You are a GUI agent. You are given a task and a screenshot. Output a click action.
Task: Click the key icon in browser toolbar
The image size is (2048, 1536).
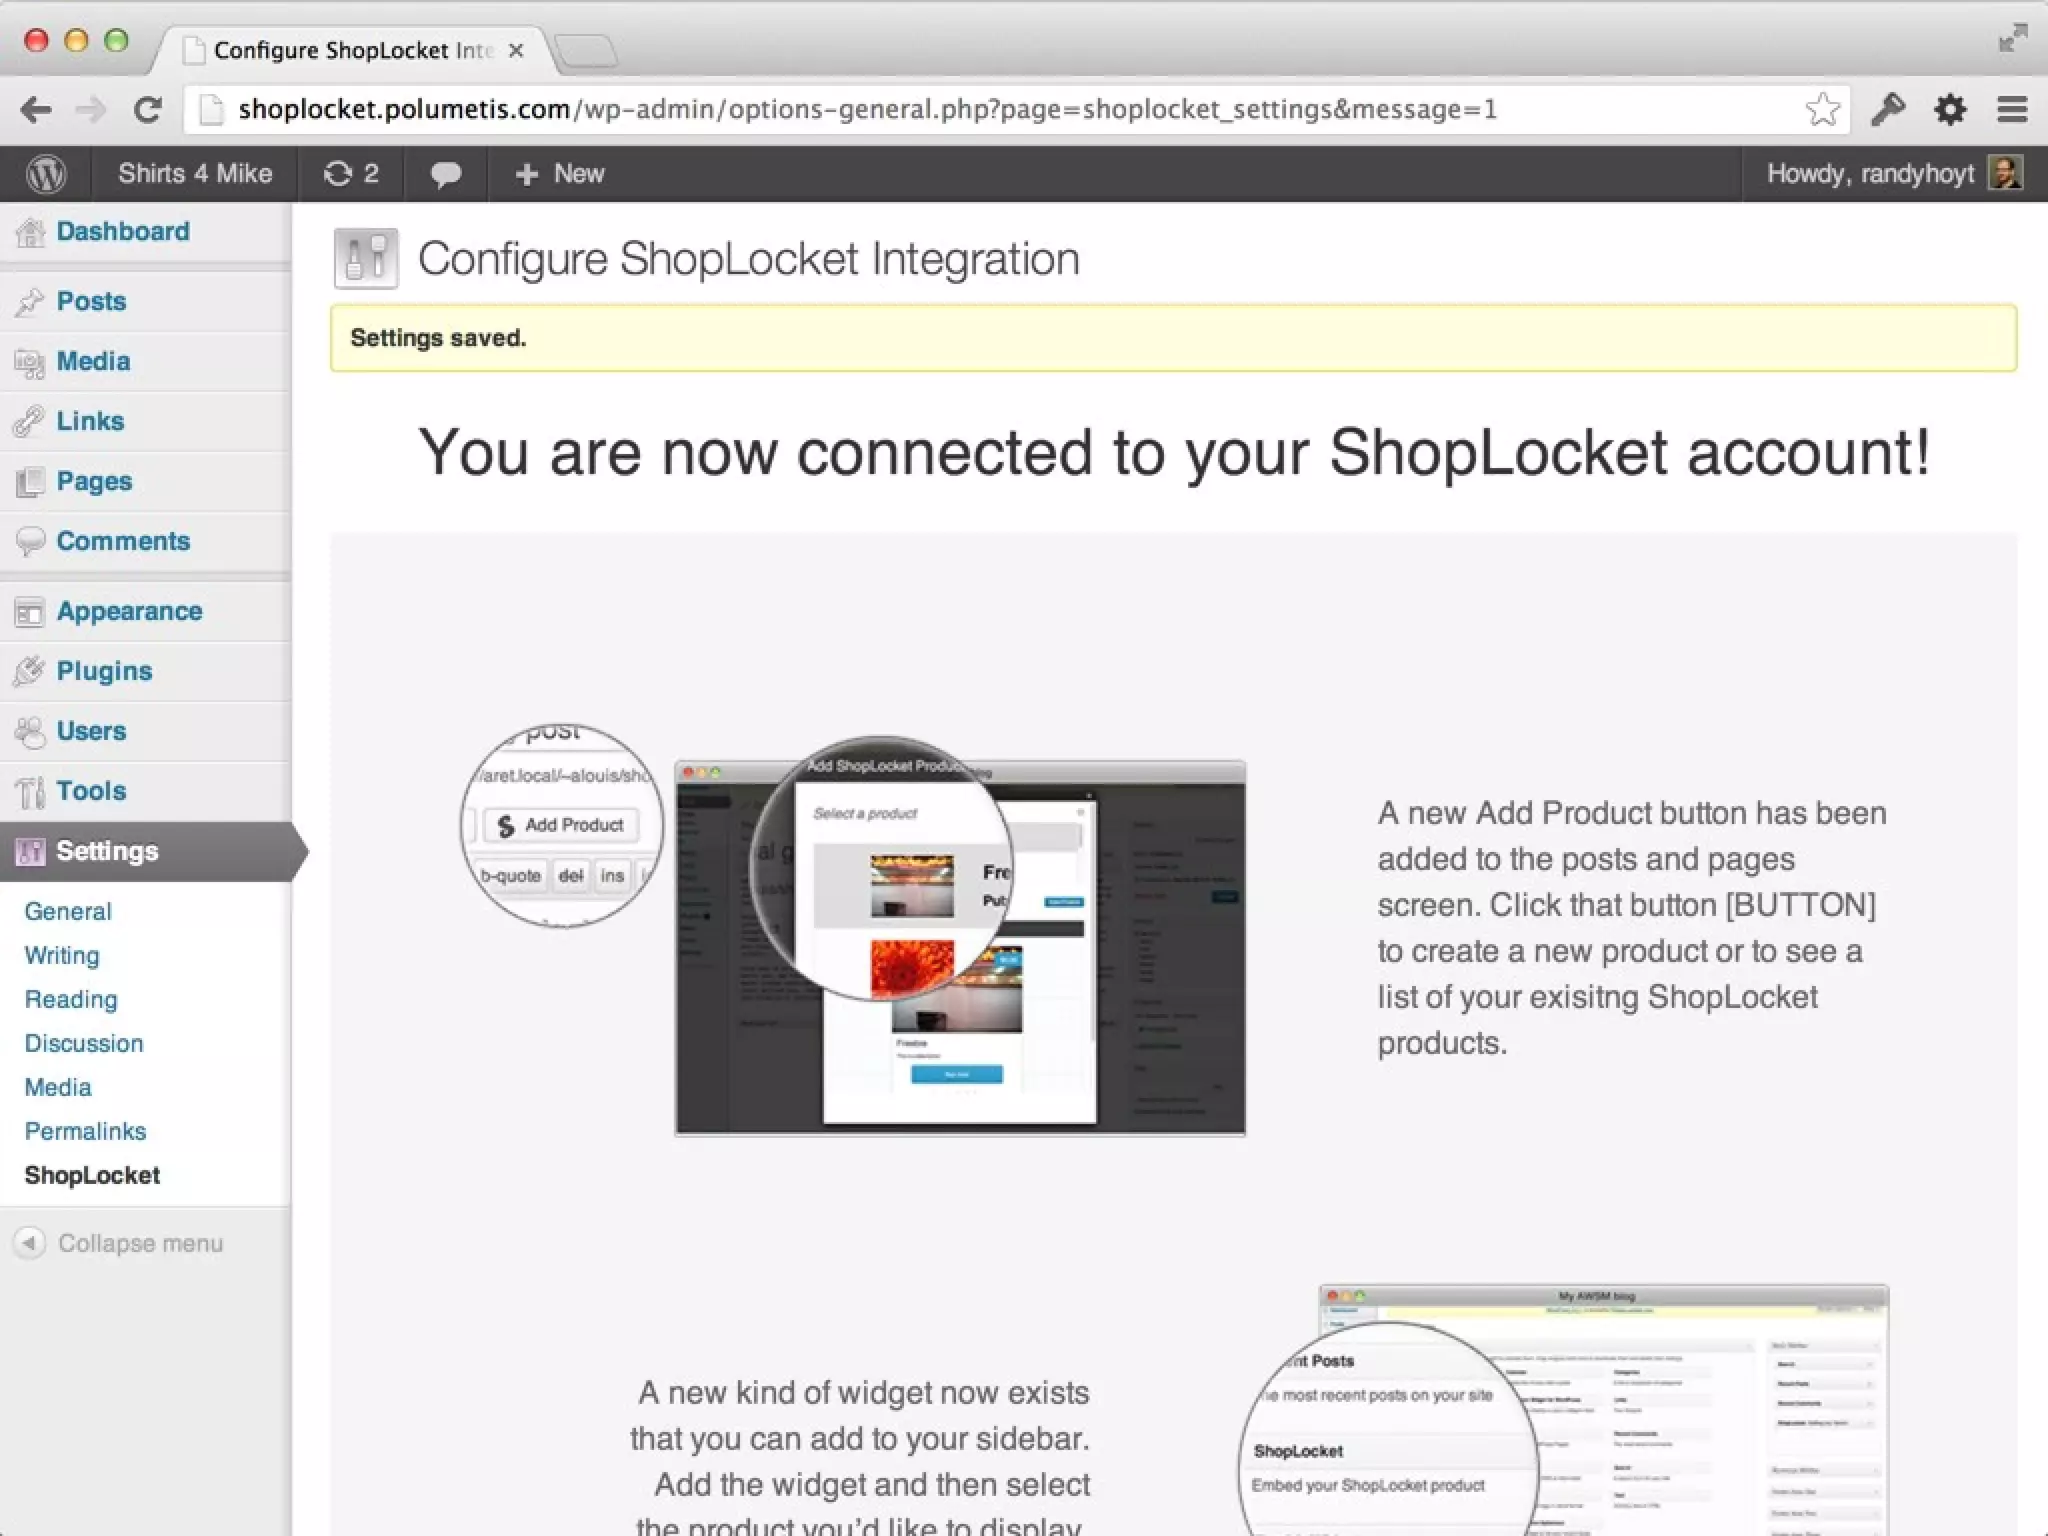click(x=1888, y=109)
